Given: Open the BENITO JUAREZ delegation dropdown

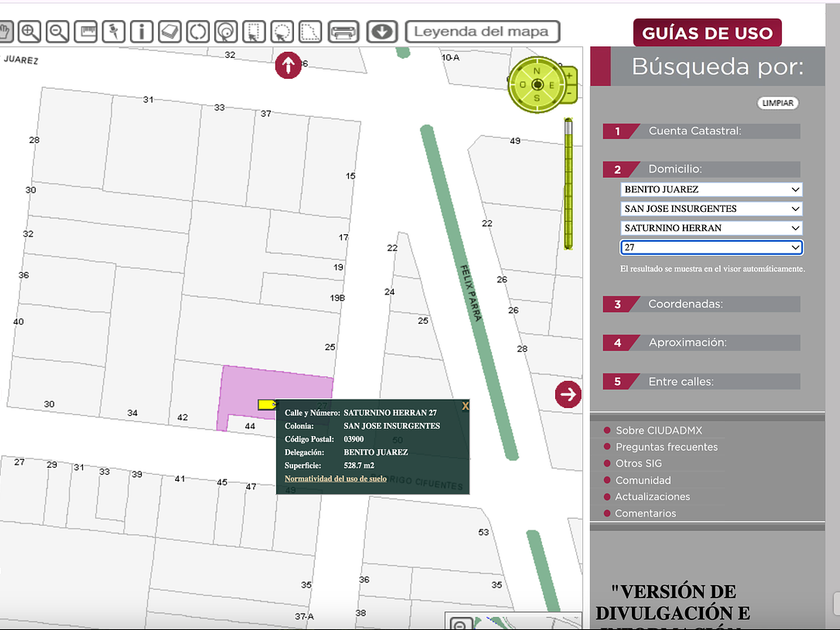Looking at the screenshot, I should 711,190.
